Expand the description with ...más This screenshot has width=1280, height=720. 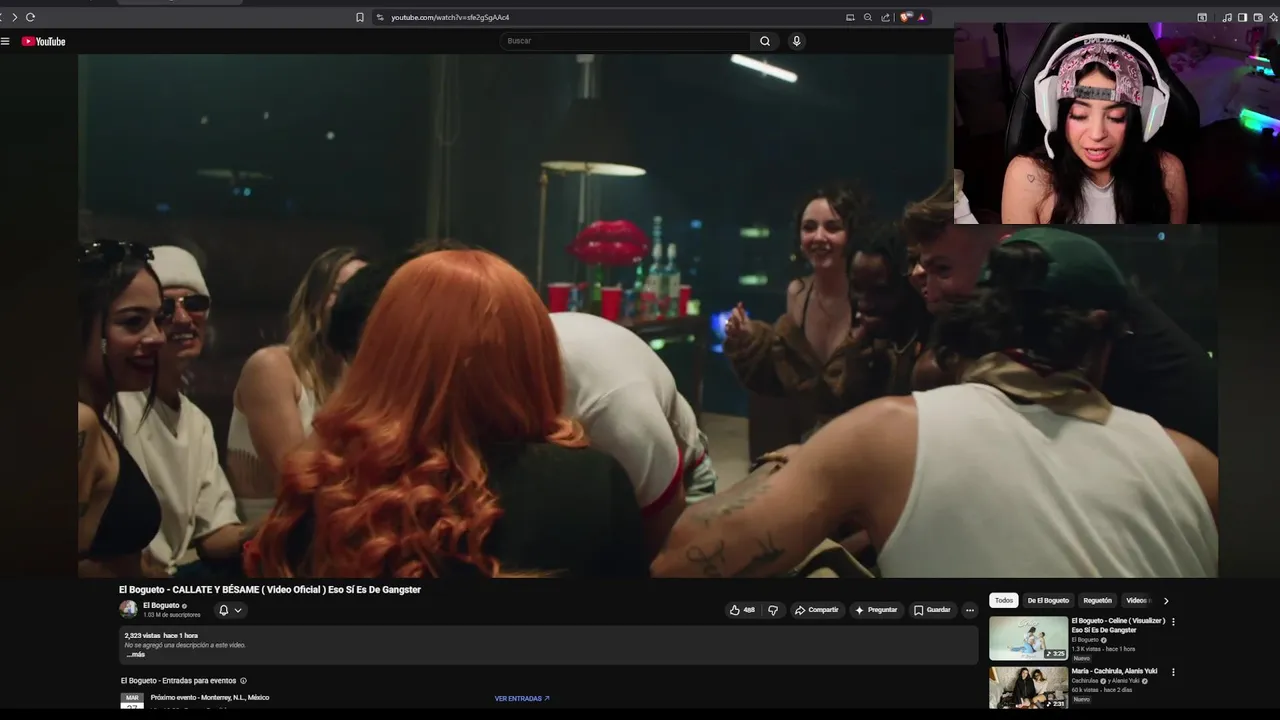click(x=135, y=654)
